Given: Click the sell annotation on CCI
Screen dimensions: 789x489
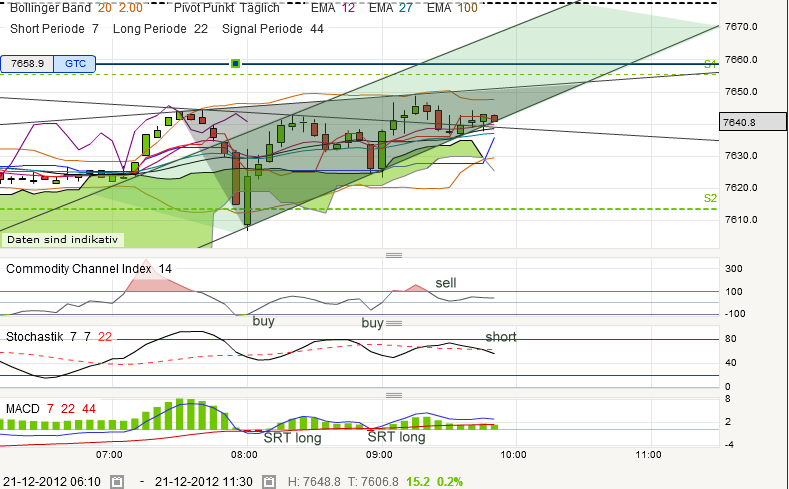Looking at the screenshot, I should (446, 283).
